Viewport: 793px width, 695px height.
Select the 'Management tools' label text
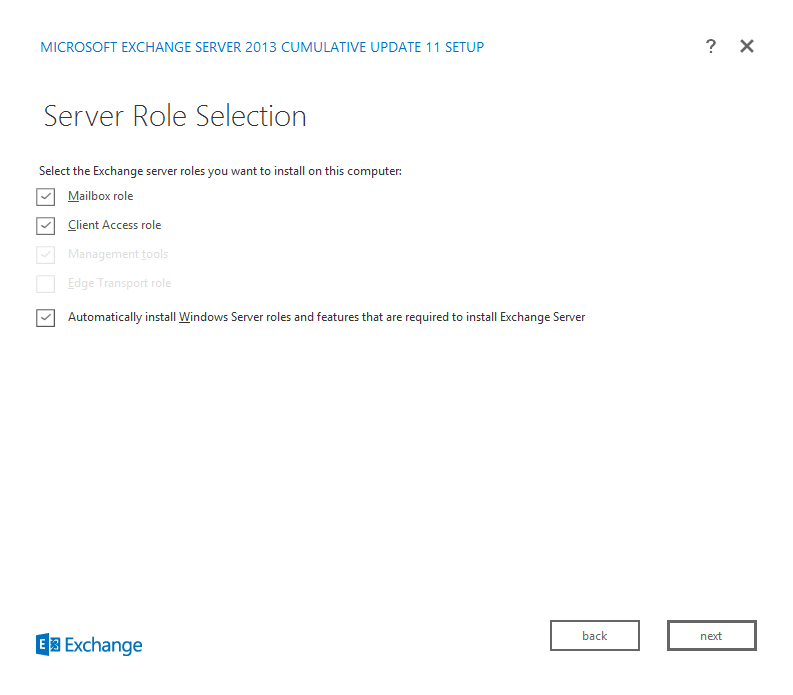pos(117,254)
